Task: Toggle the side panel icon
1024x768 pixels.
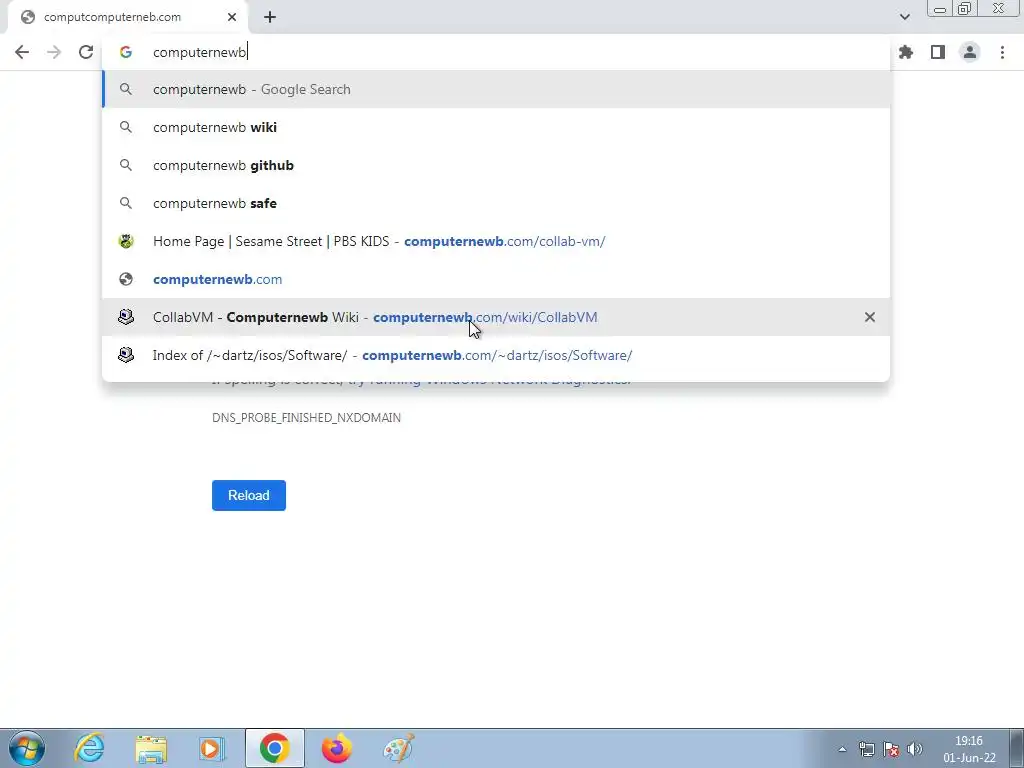Action: tap(938, 52)
